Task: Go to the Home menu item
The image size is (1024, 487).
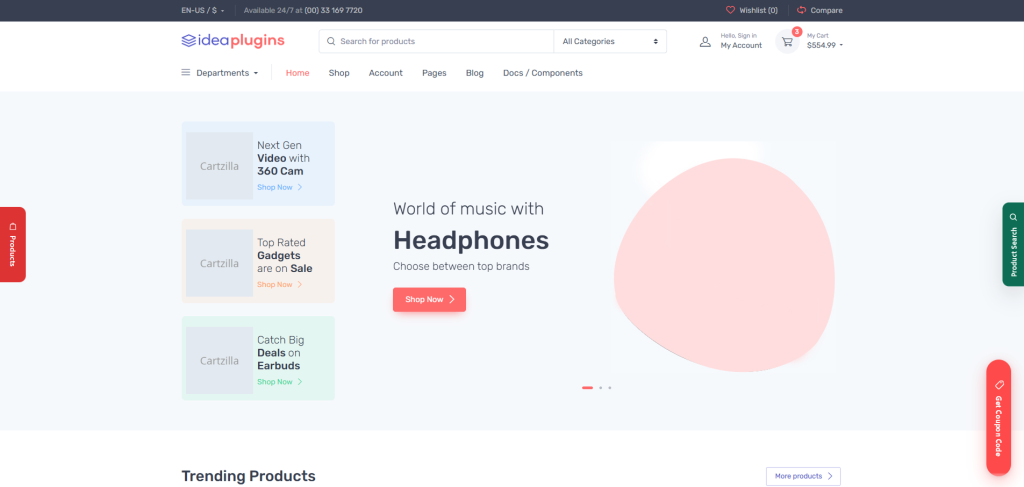Action: tap(297, 73)
